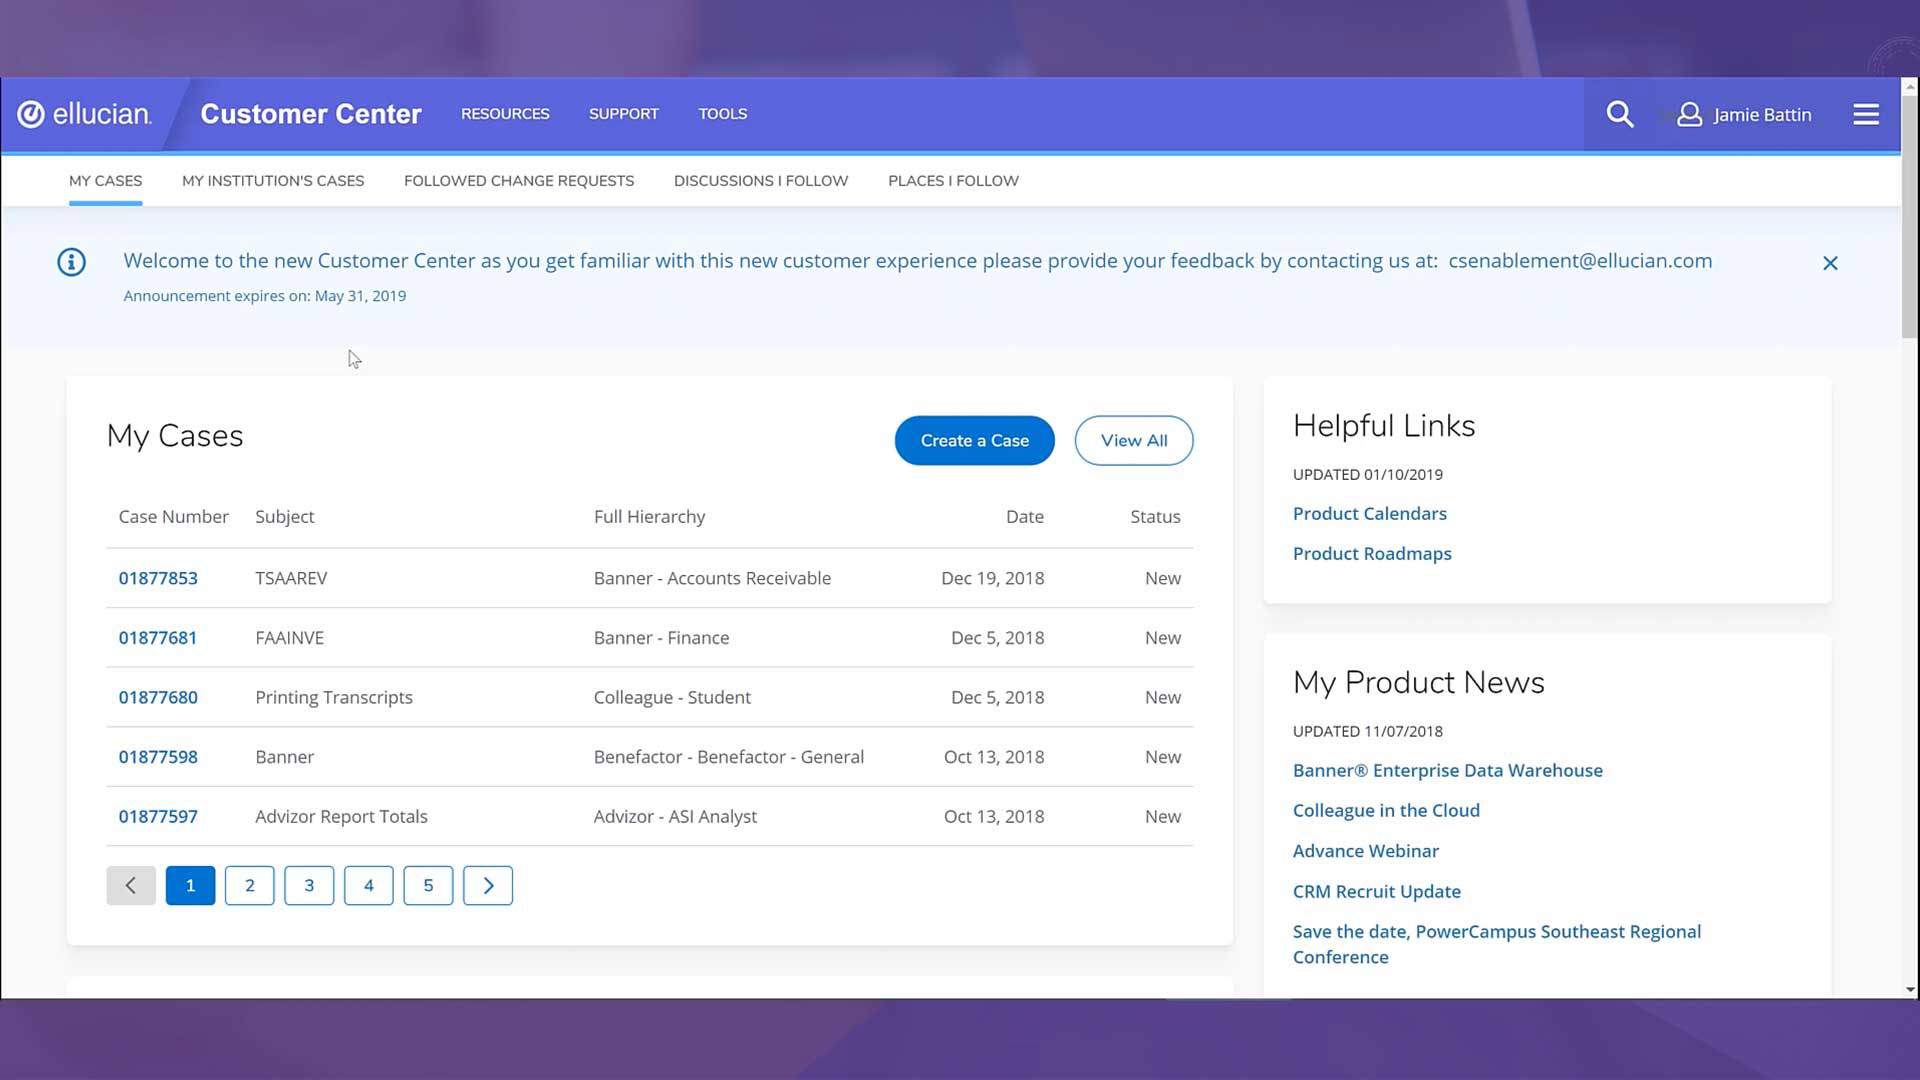The height and width of the screenshot is (1080, 1920).
Task: Click the Jamie Battin user profile icon
Action: 1689,114
